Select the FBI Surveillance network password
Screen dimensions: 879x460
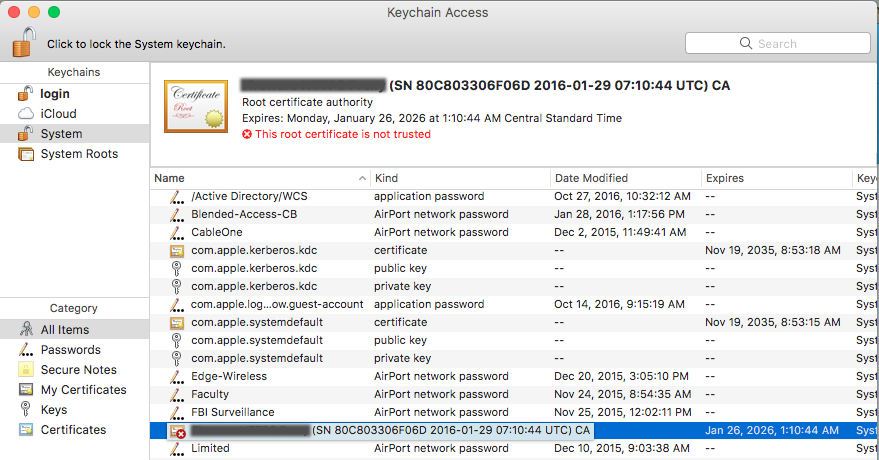pyautogui.click(x=514, y=412)
